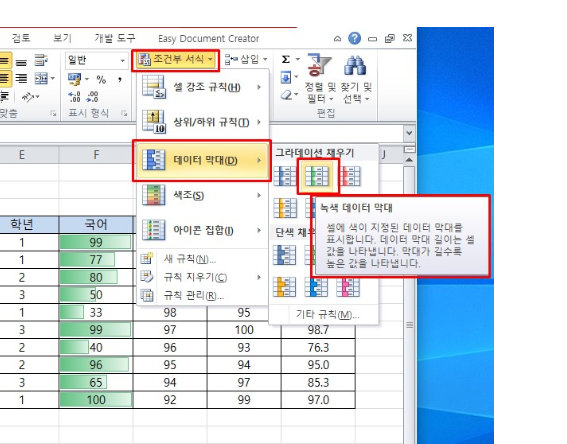This screenshot has height=444, width=567.
Task: Switch to the 검토 ribbon tab
Action: tap(21, 38)
